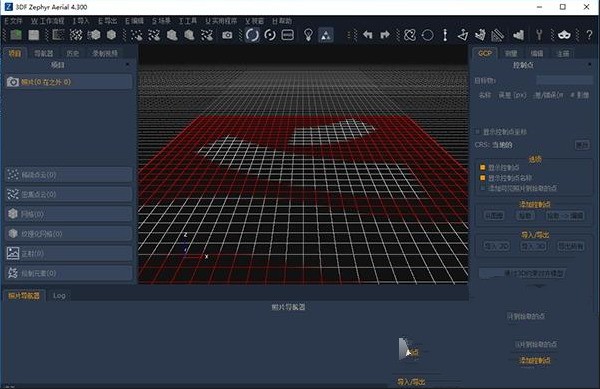Viewport: 600px width, 389px height.
Task: Click the wrench settings icon
Action: tap(539, 35)
